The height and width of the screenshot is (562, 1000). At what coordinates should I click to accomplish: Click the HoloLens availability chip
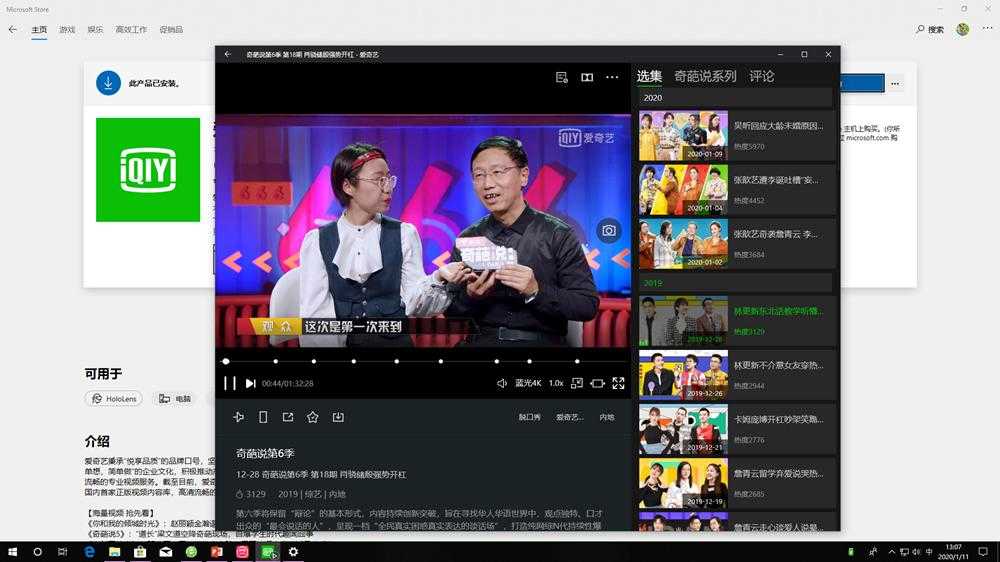pyautogui.click(x=114, y=399)
